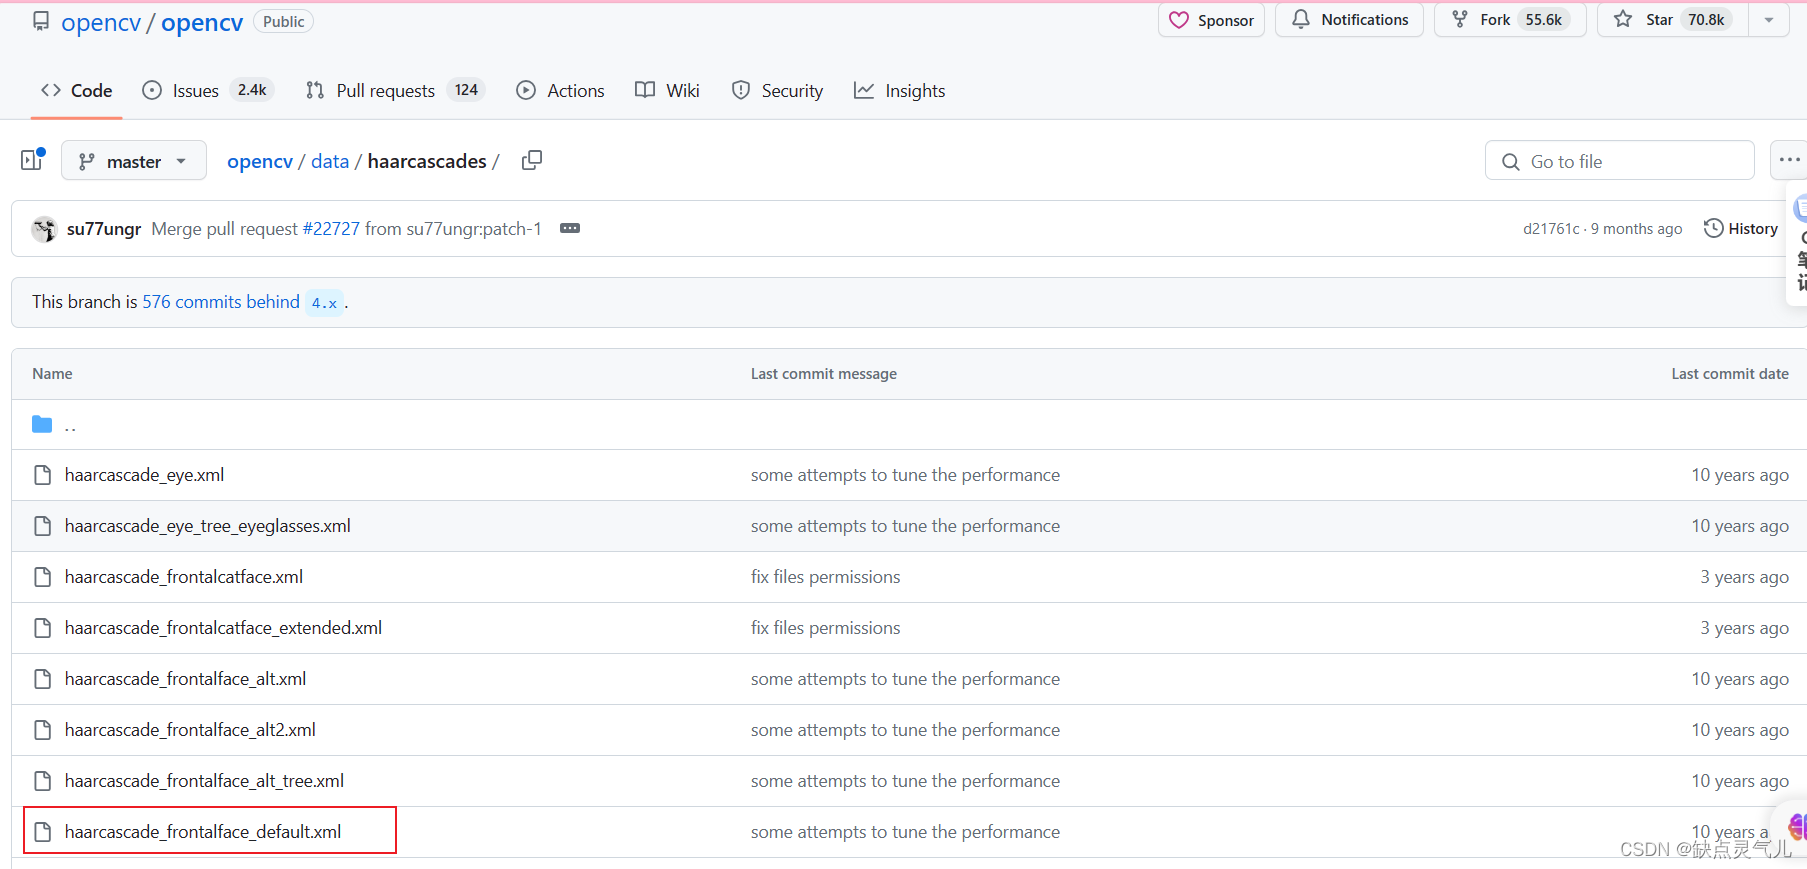
Task: Click the Sponsor heart button
Action: tap(1211, 20)
